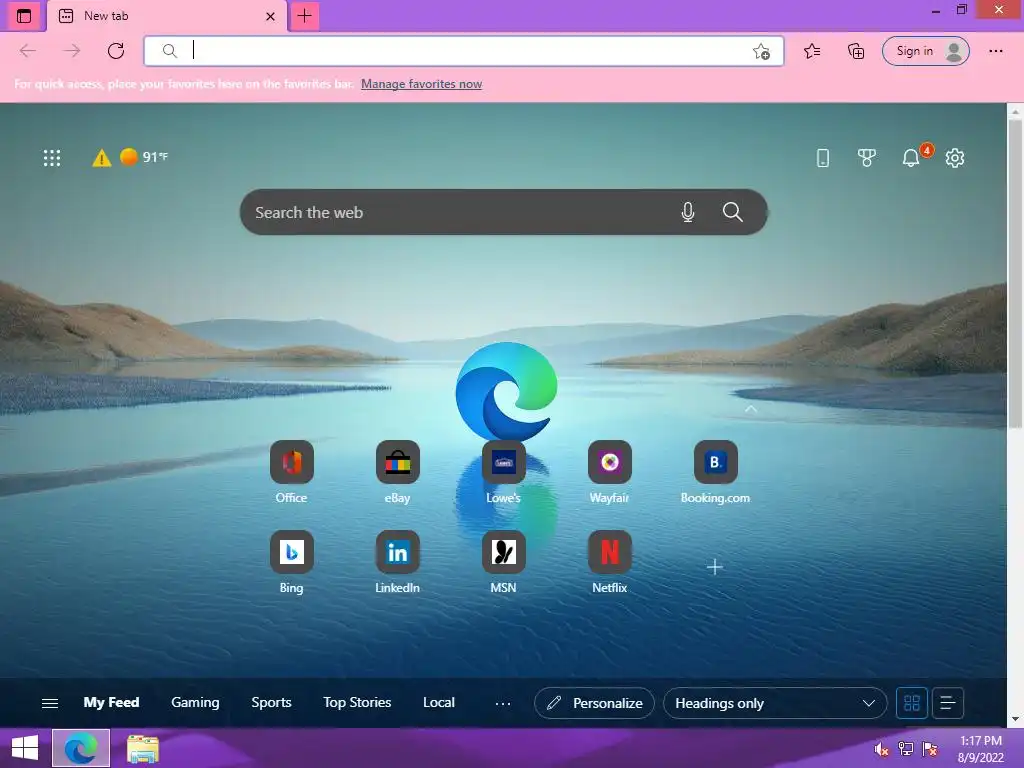Switch feed to grid view
Image resolution: width=1024 pixels, height=768 pixels.
912,703
